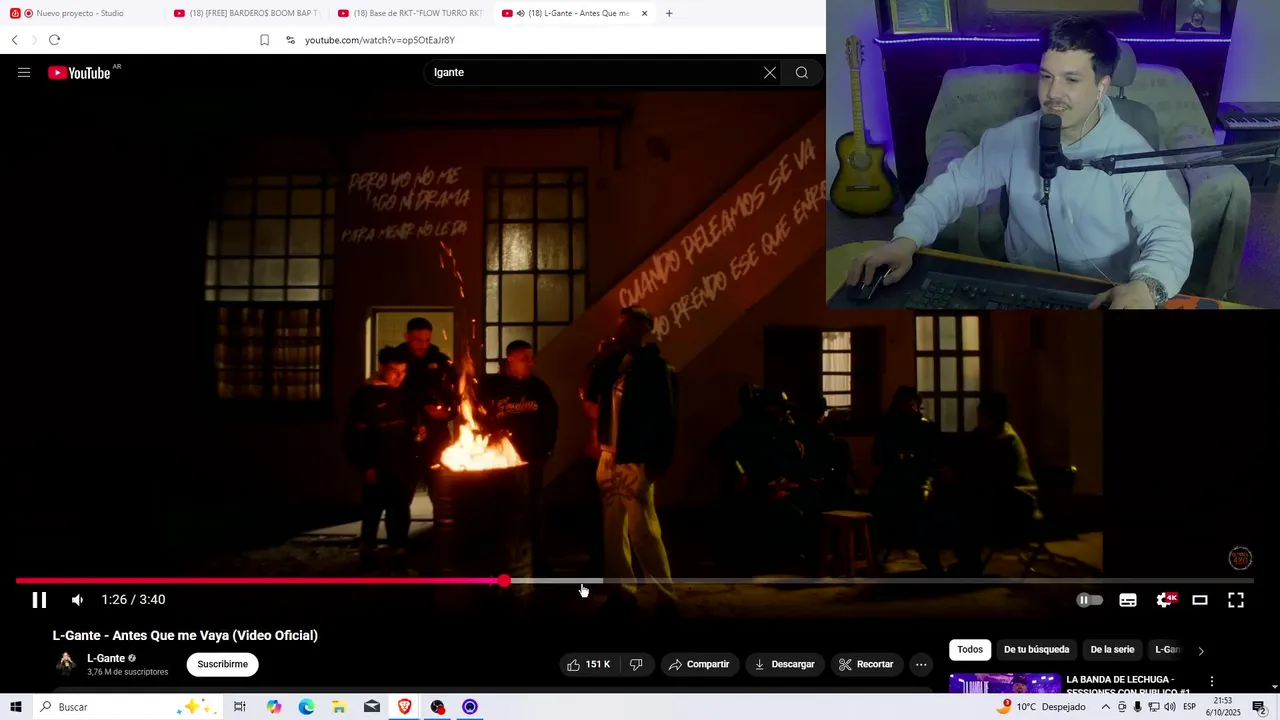Mute the video with the speaker icon
Image resolution: width=1280 pixels, height=720 pixels.
(x=77, y=600)
